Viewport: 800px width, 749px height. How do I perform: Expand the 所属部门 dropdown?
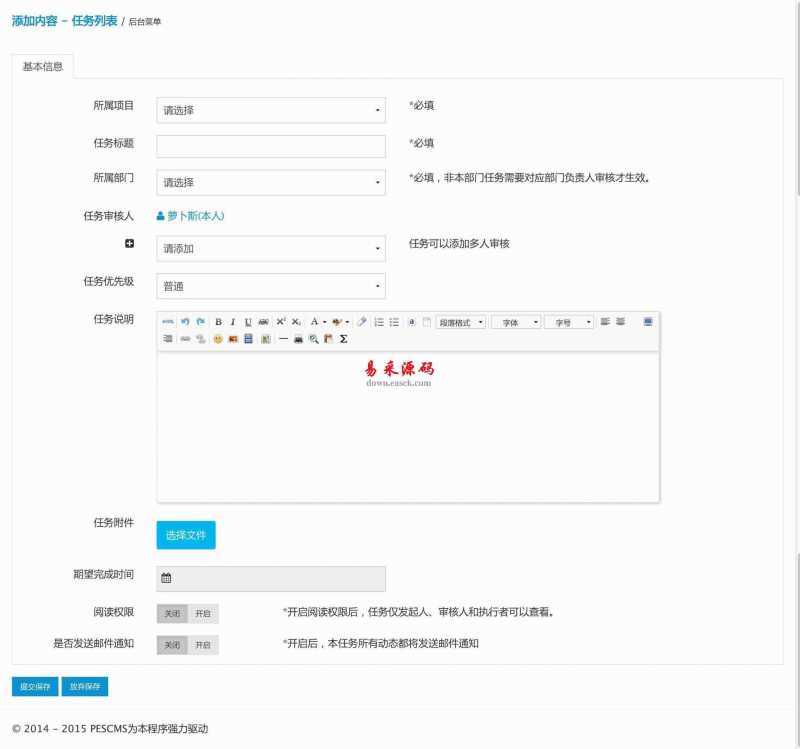(x=270, y=183)
